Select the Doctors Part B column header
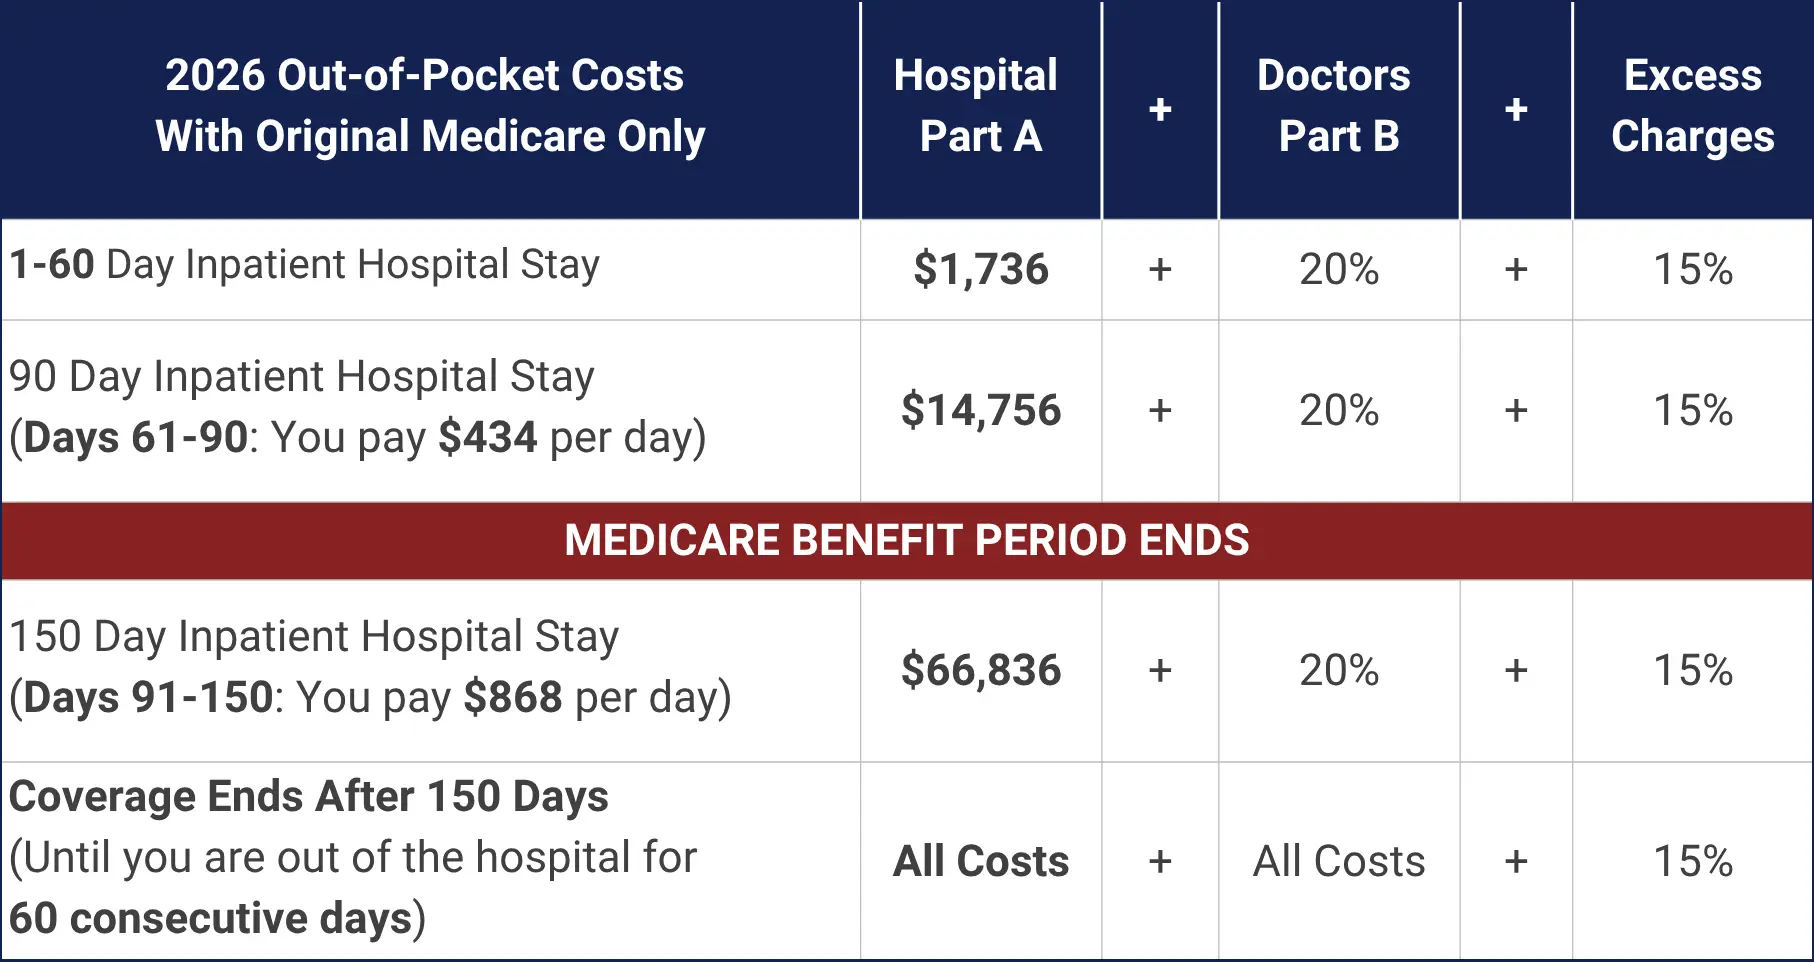This screenshot has height=962, width=1814. (x=1337, y=106)
